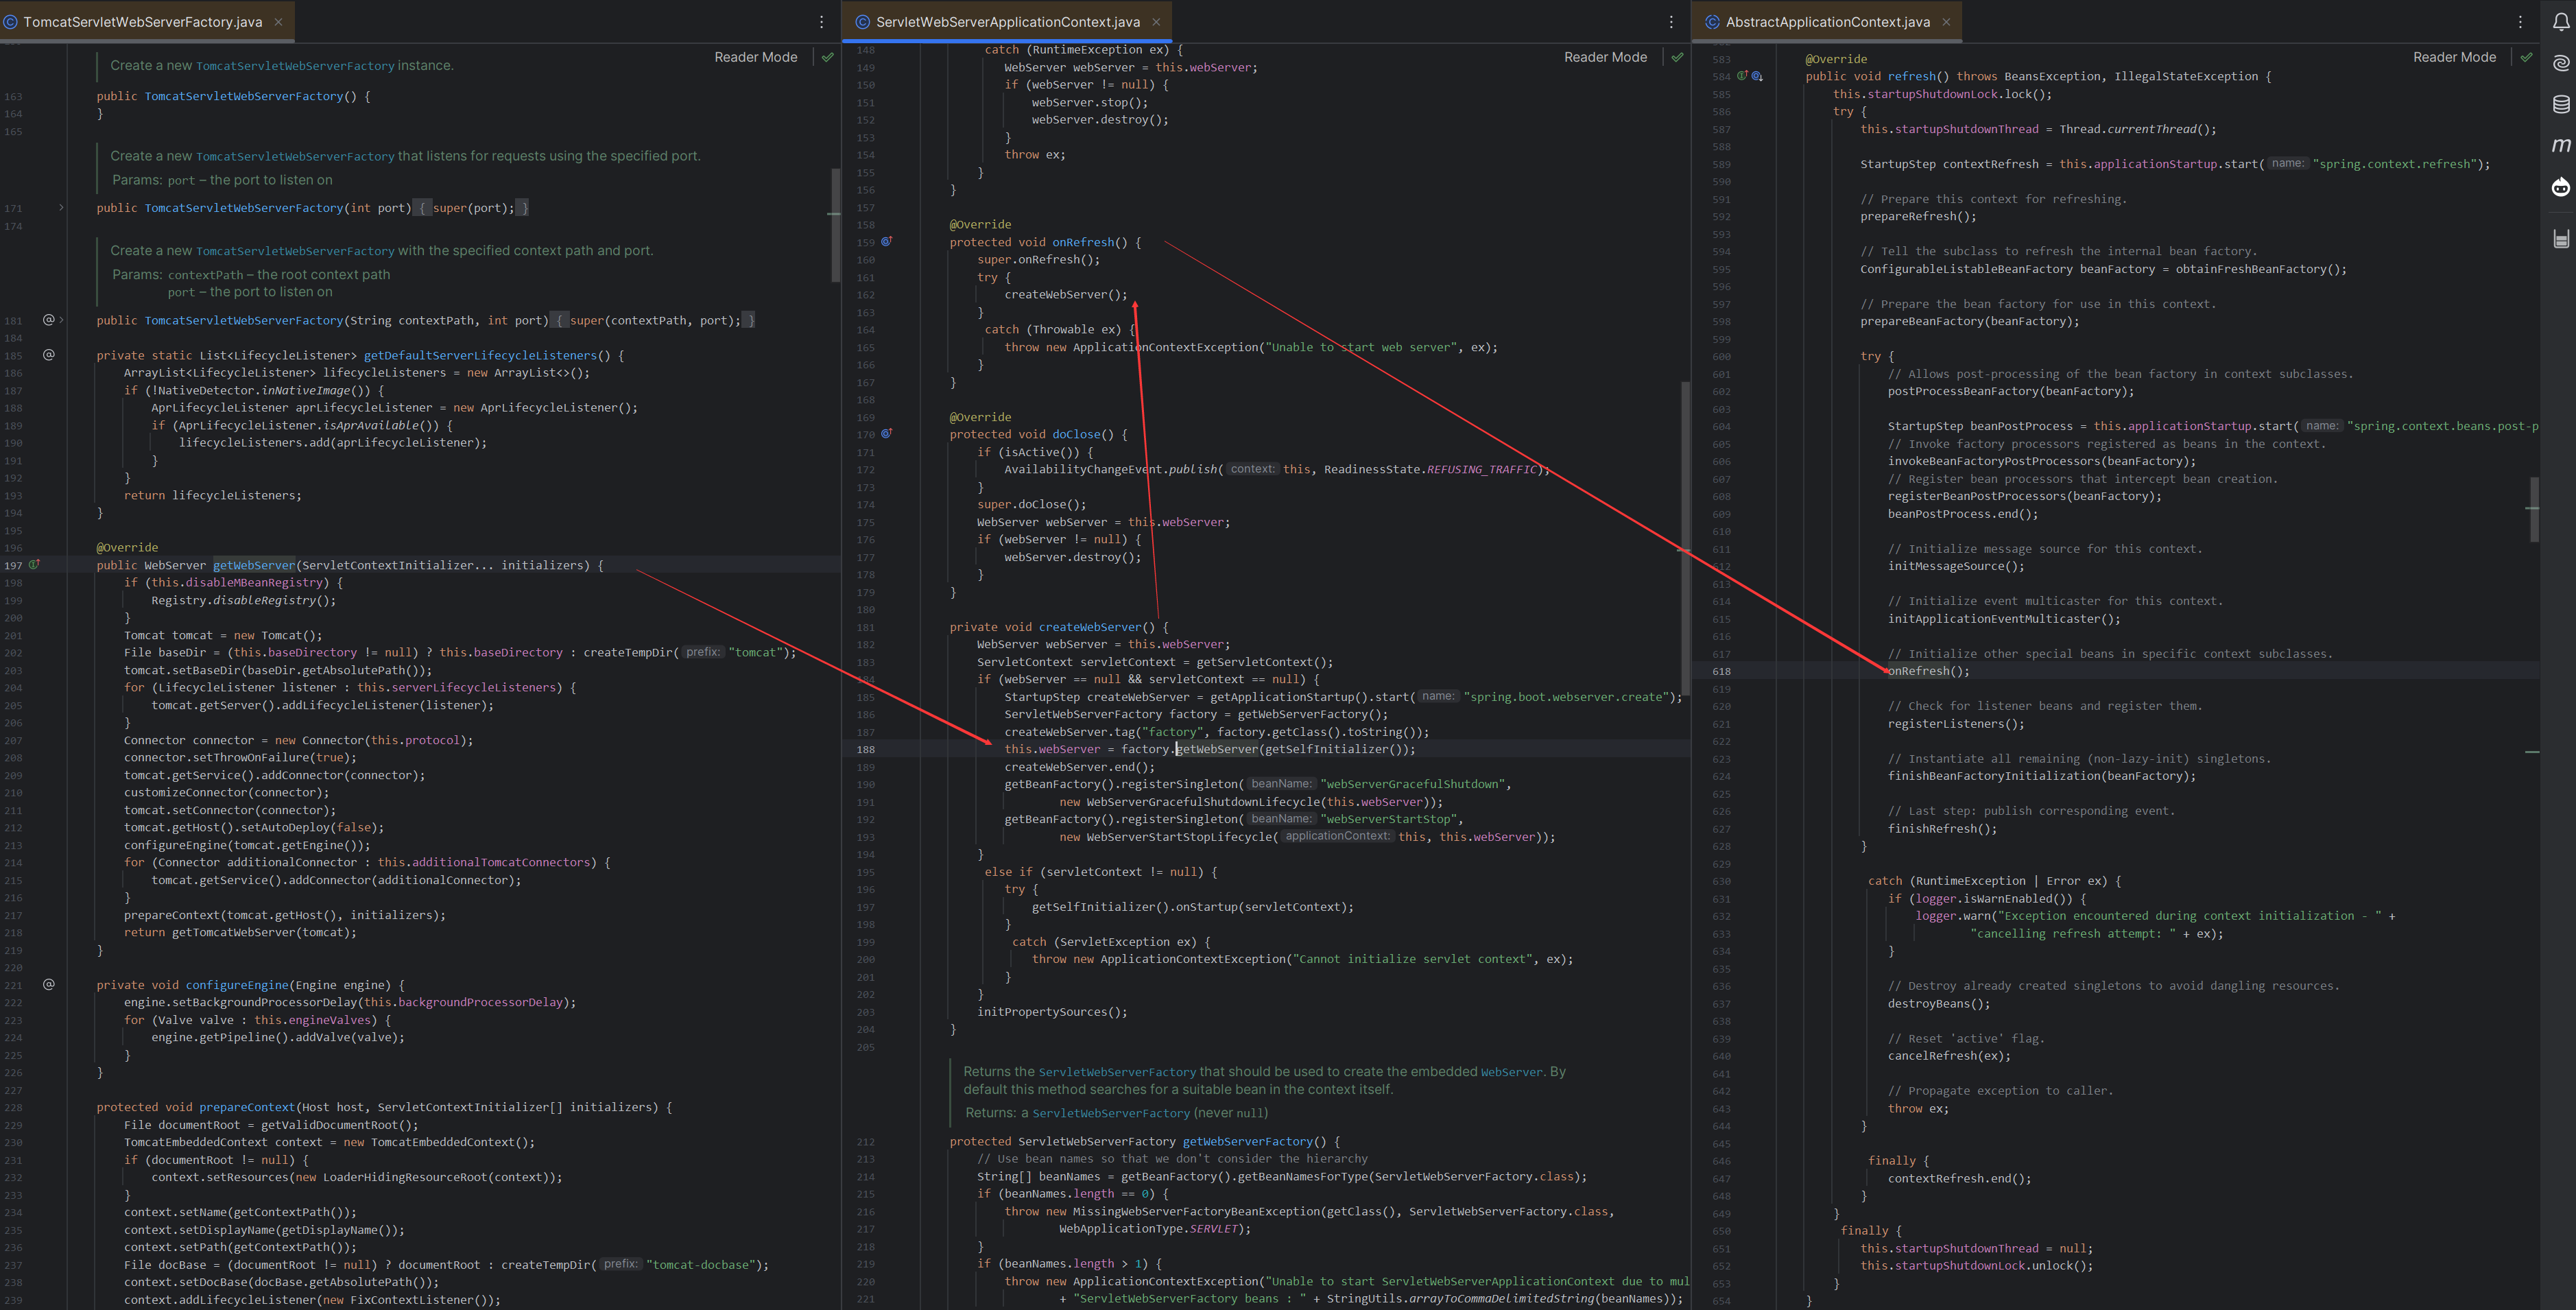Viewport: 2576px width, 1310px height.
Task: Click line number 188 in middle editor gutter
Action: (x=865, y=749)
